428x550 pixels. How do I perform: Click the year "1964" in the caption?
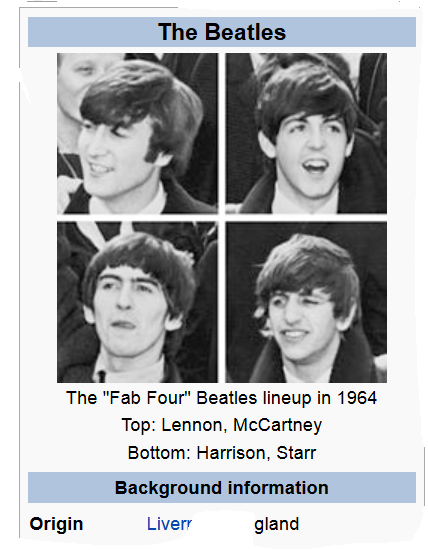pos(357,398)
